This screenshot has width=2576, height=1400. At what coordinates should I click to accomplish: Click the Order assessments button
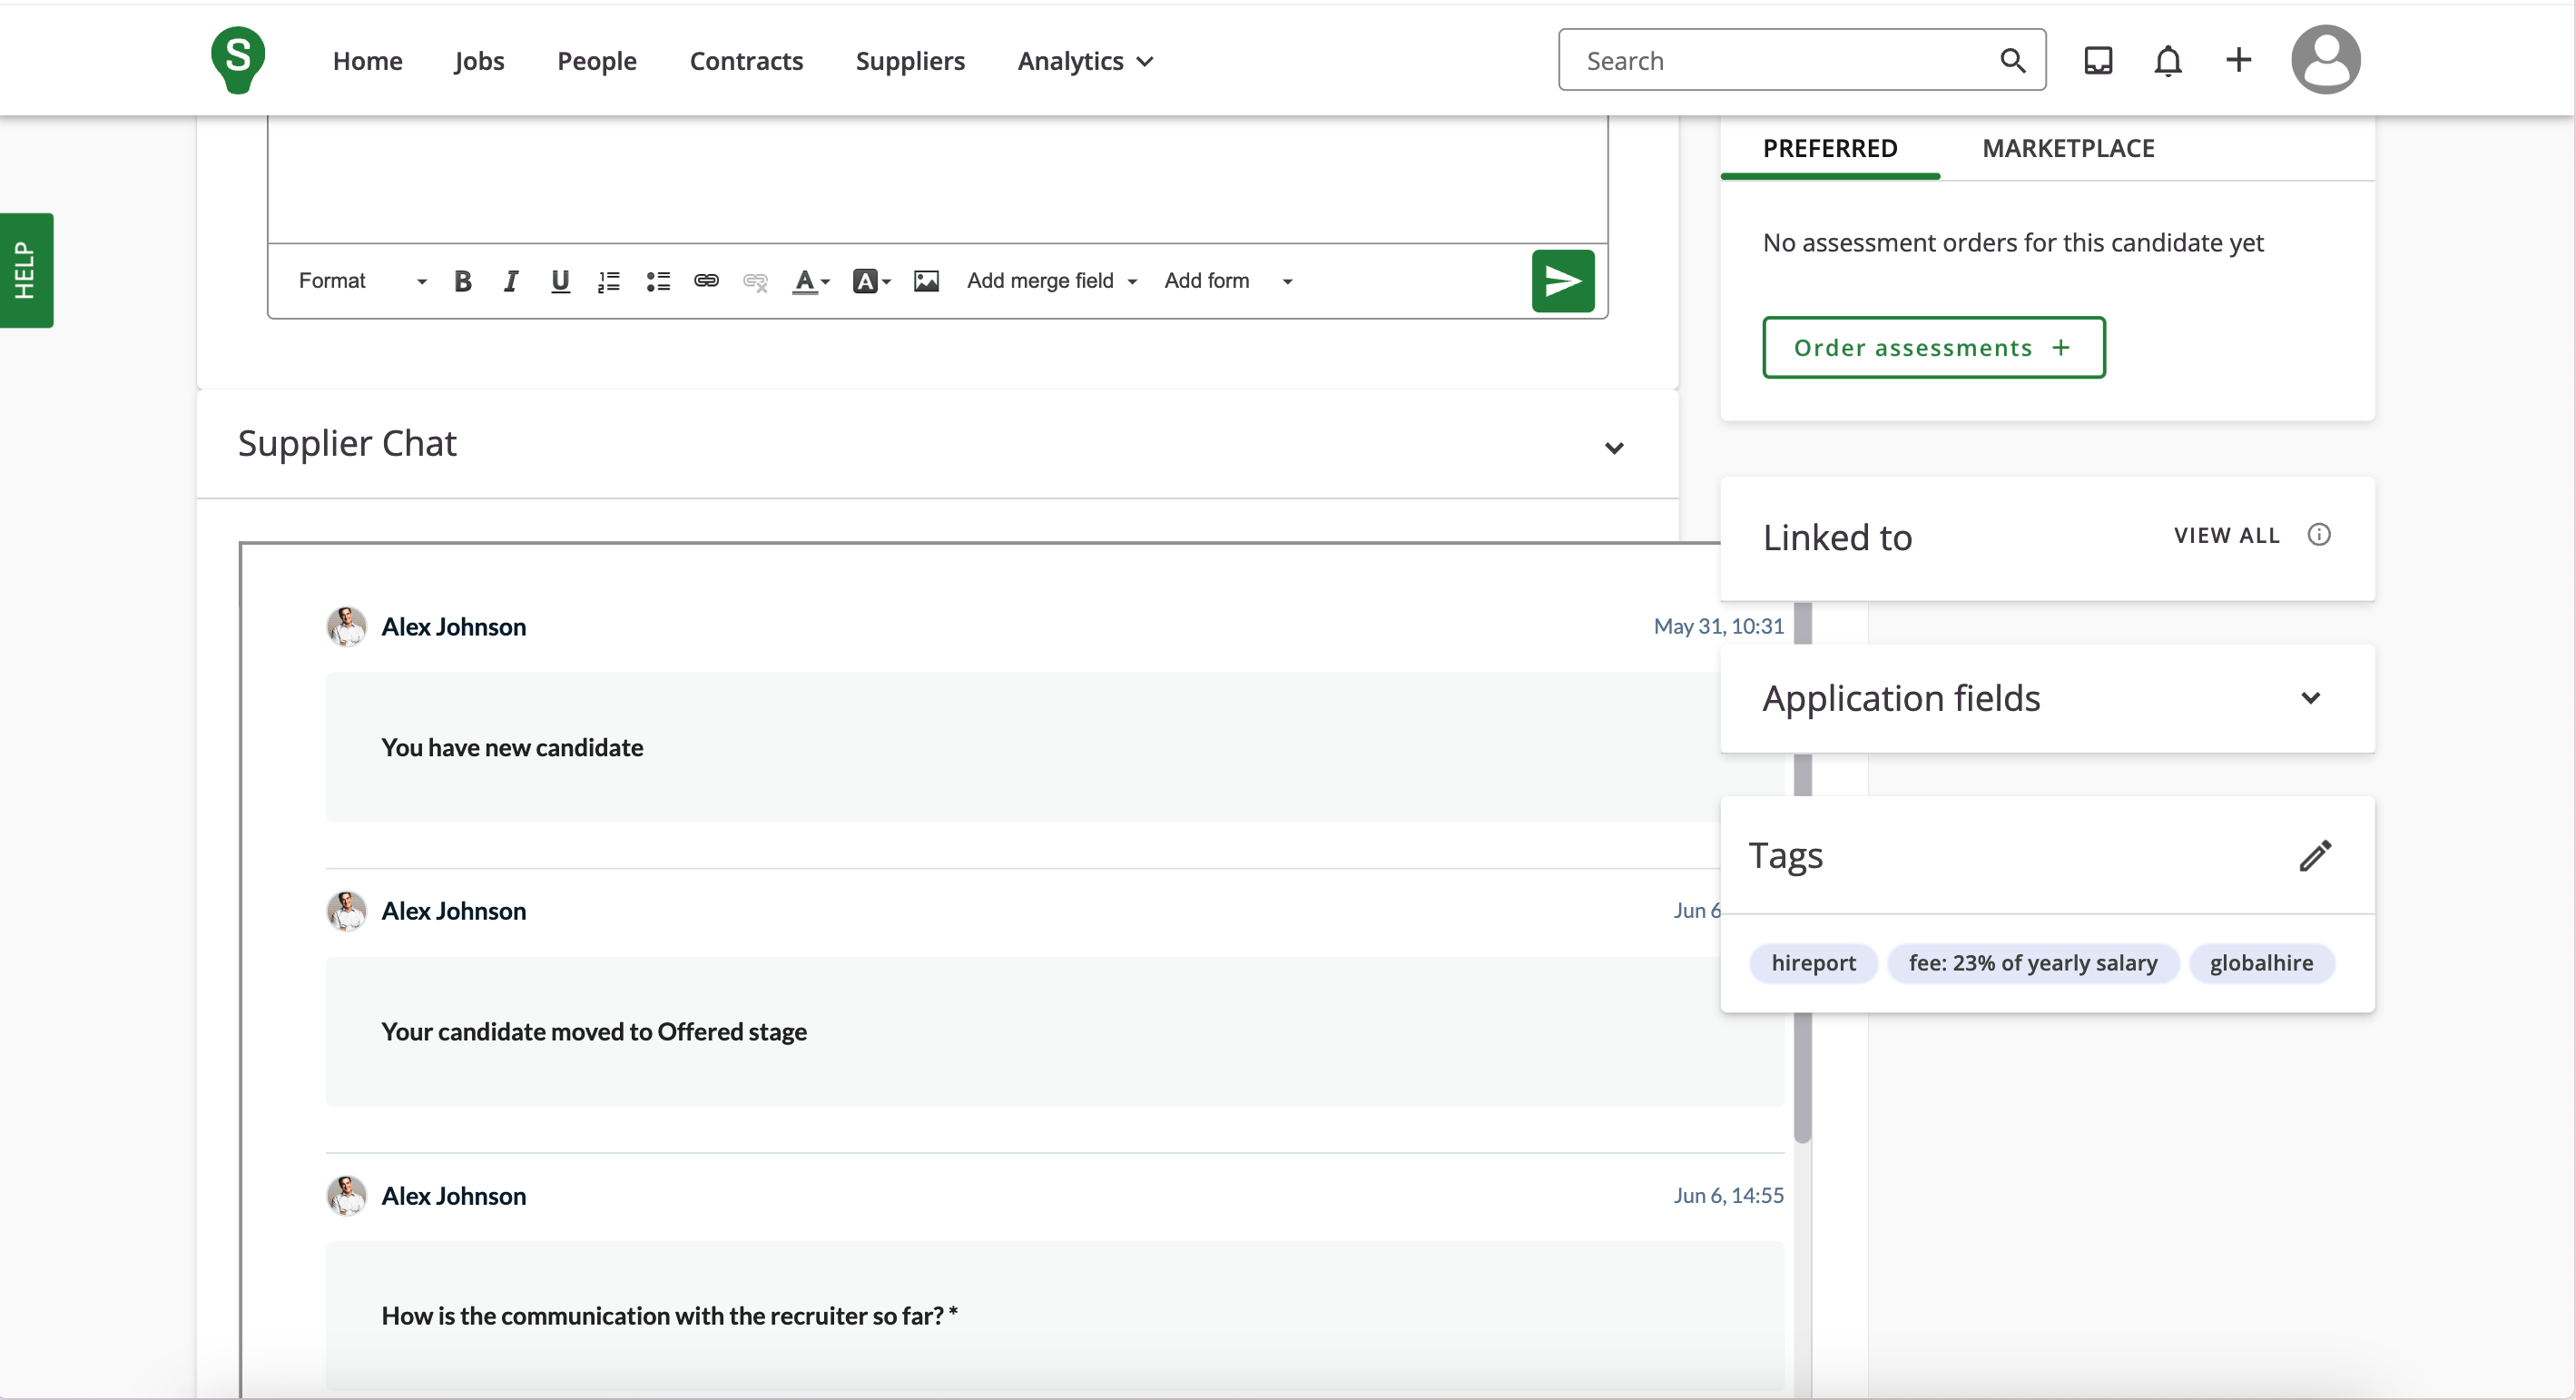tap(1932, 348)
